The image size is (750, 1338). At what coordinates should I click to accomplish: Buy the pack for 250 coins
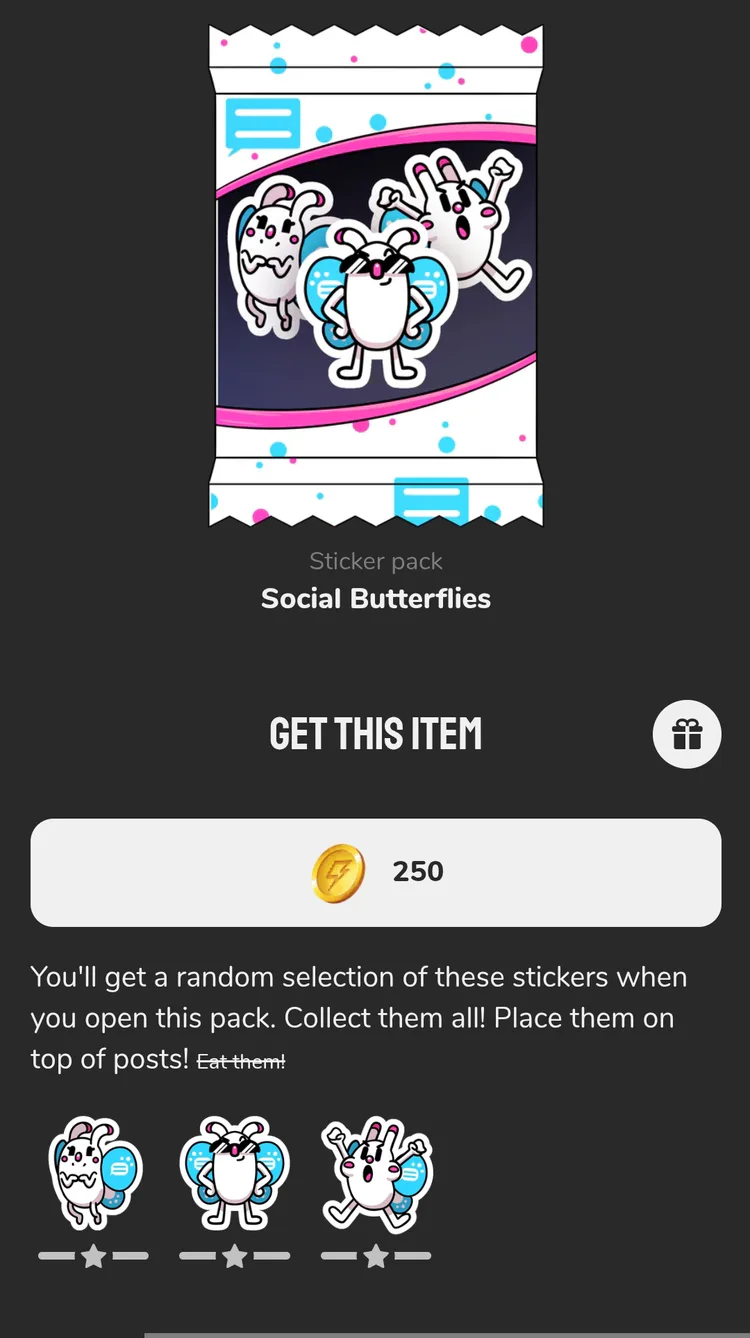[376, 872]
